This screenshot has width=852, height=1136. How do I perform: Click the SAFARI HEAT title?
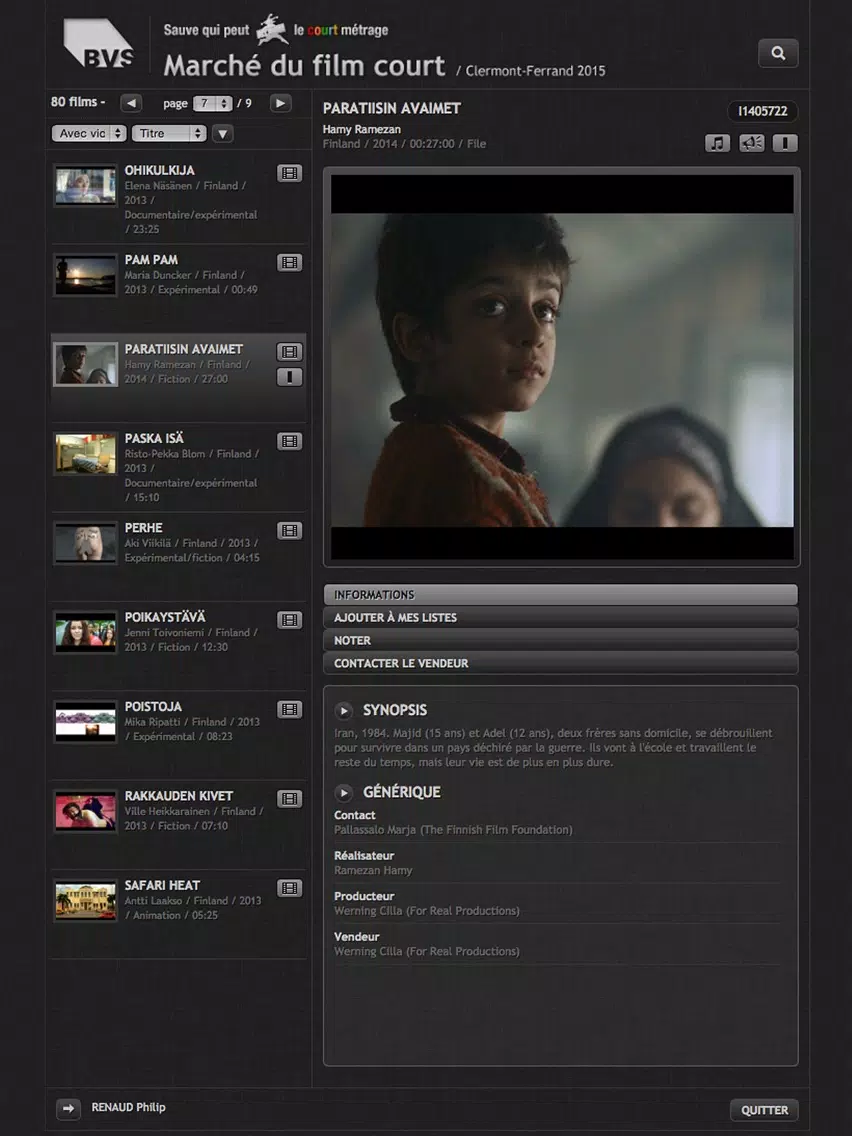(x=162, y=885)
